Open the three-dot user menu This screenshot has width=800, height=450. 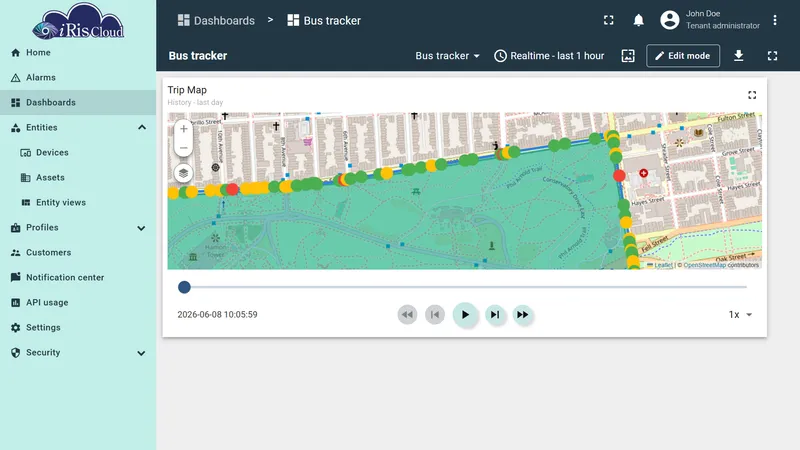pos(774,20)
